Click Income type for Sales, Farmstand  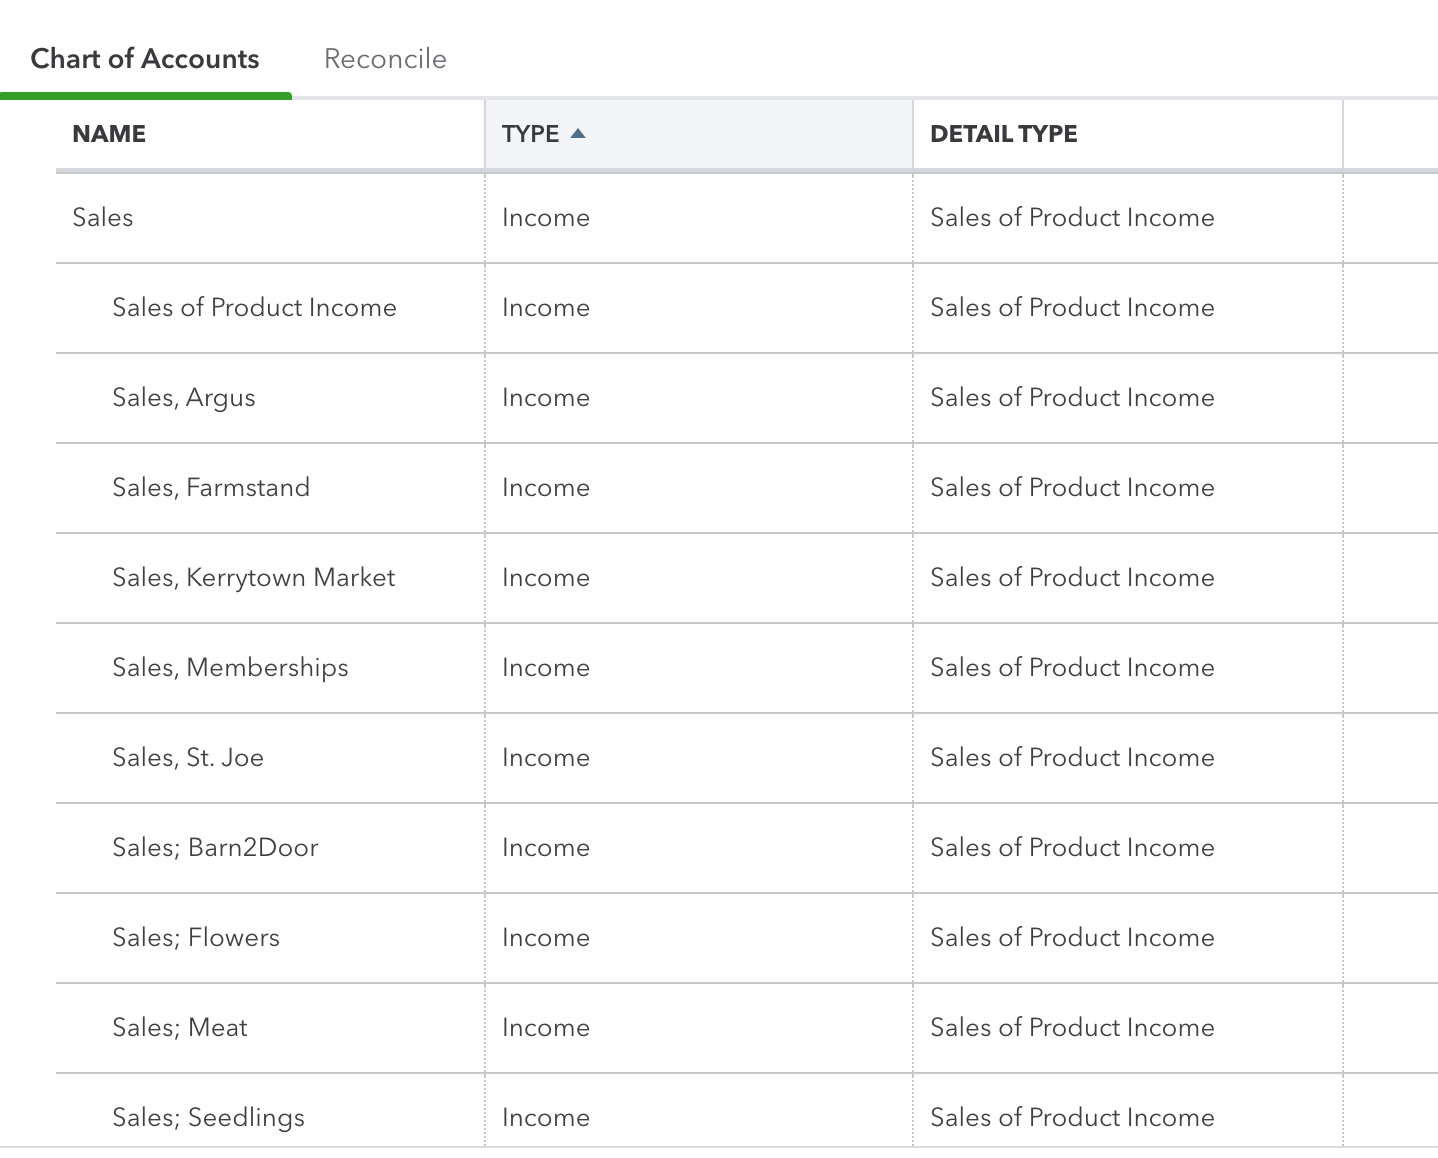point(546,488)
